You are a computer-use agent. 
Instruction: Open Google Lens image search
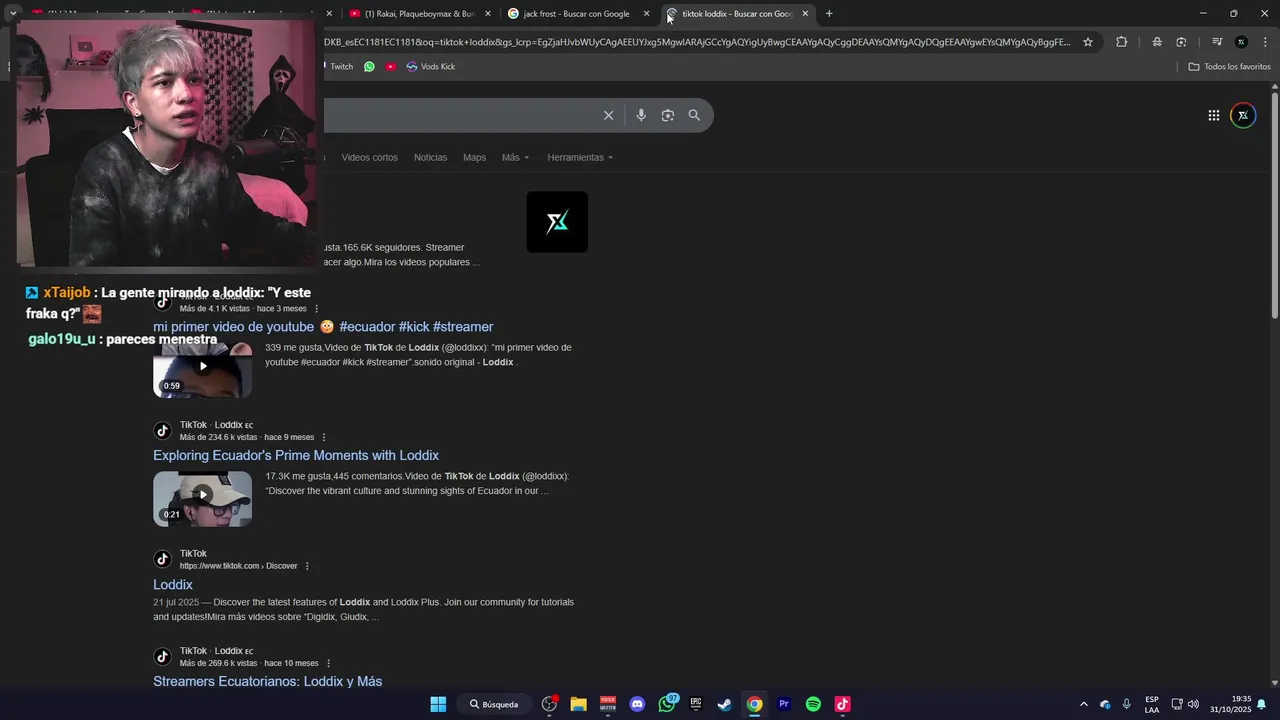tap(668, 115)
